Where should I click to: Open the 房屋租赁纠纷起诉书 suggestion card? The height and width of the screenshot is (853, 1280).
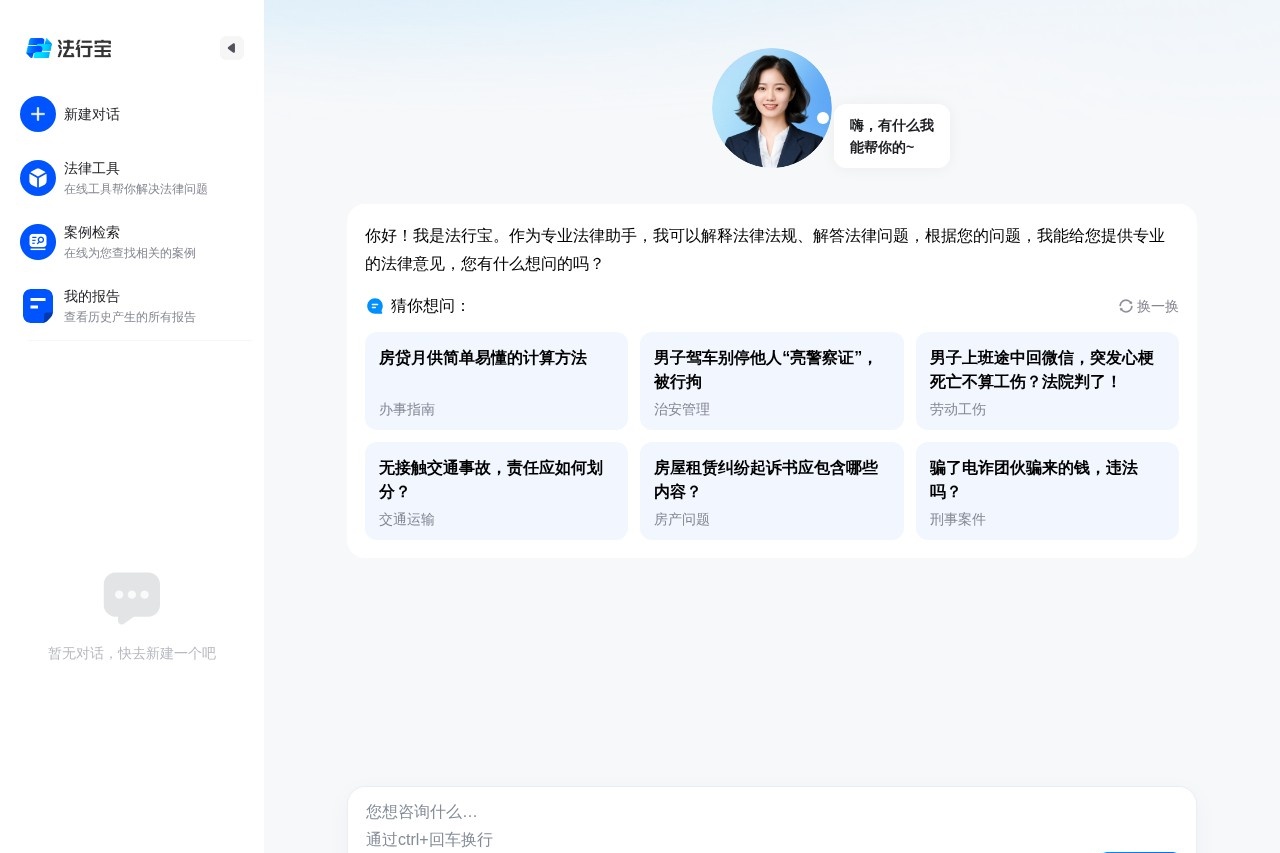pos(772,491)
